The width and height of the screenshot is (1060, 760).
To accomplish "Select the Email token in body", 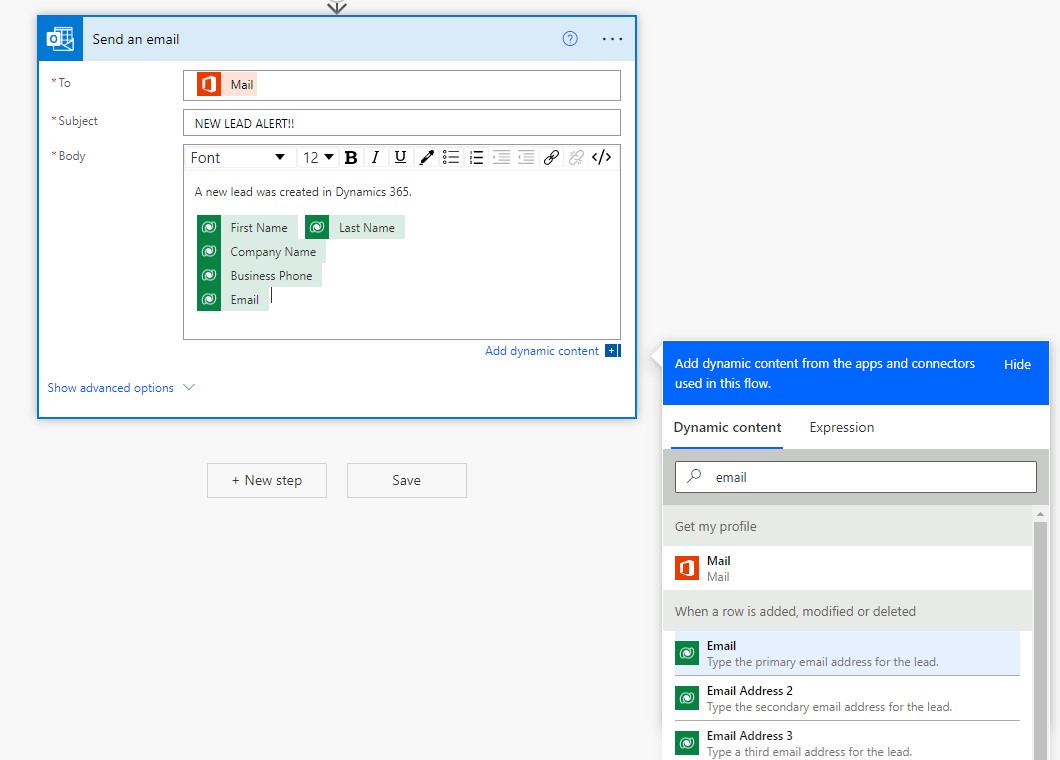I will tap(233, 300).
